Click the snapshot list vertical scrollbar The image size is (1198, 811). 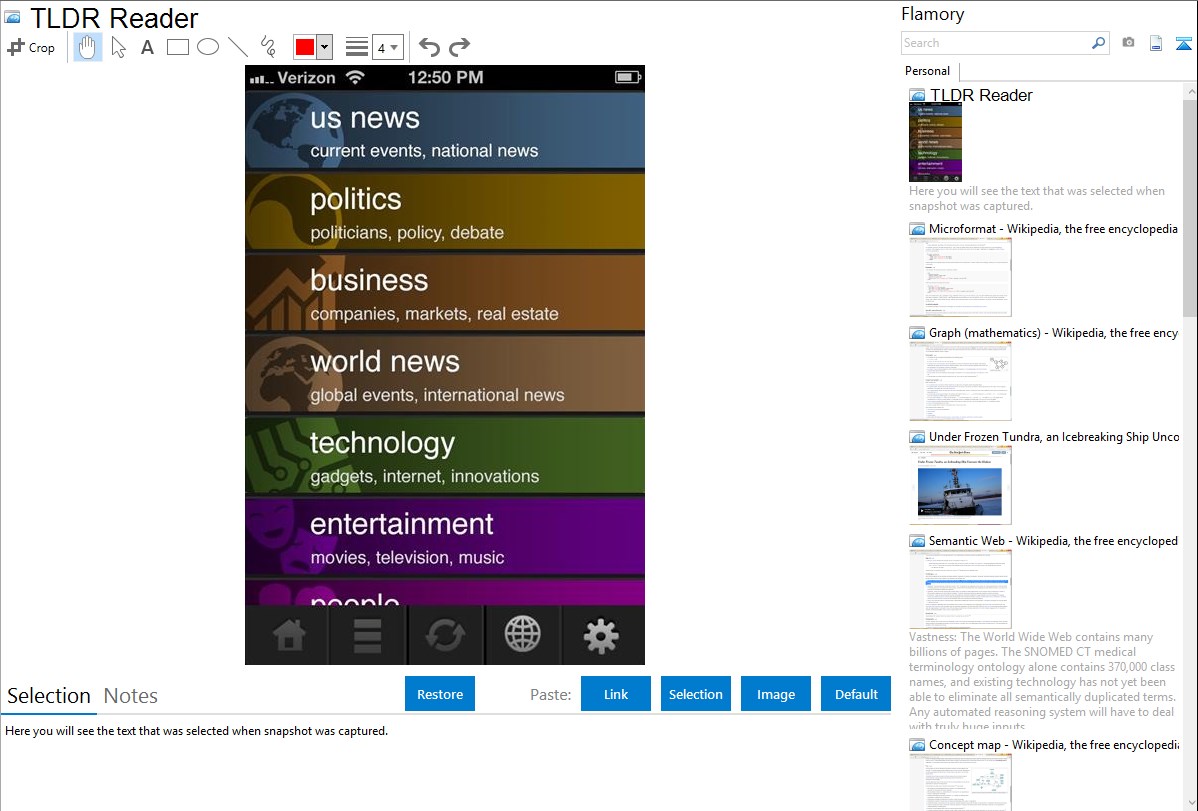pyautogui.click(x=1190, y=208)
